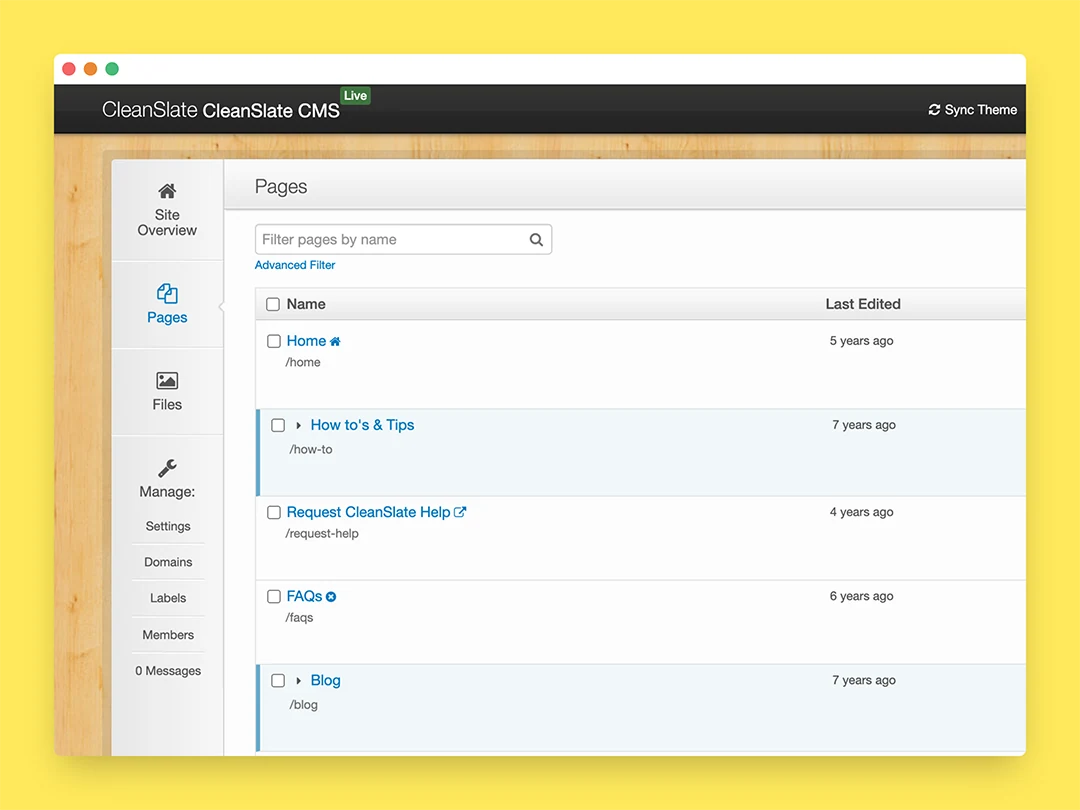1080x810 pixels.
Task: Click the Sync Theme button text
Action: coord(980,110)
